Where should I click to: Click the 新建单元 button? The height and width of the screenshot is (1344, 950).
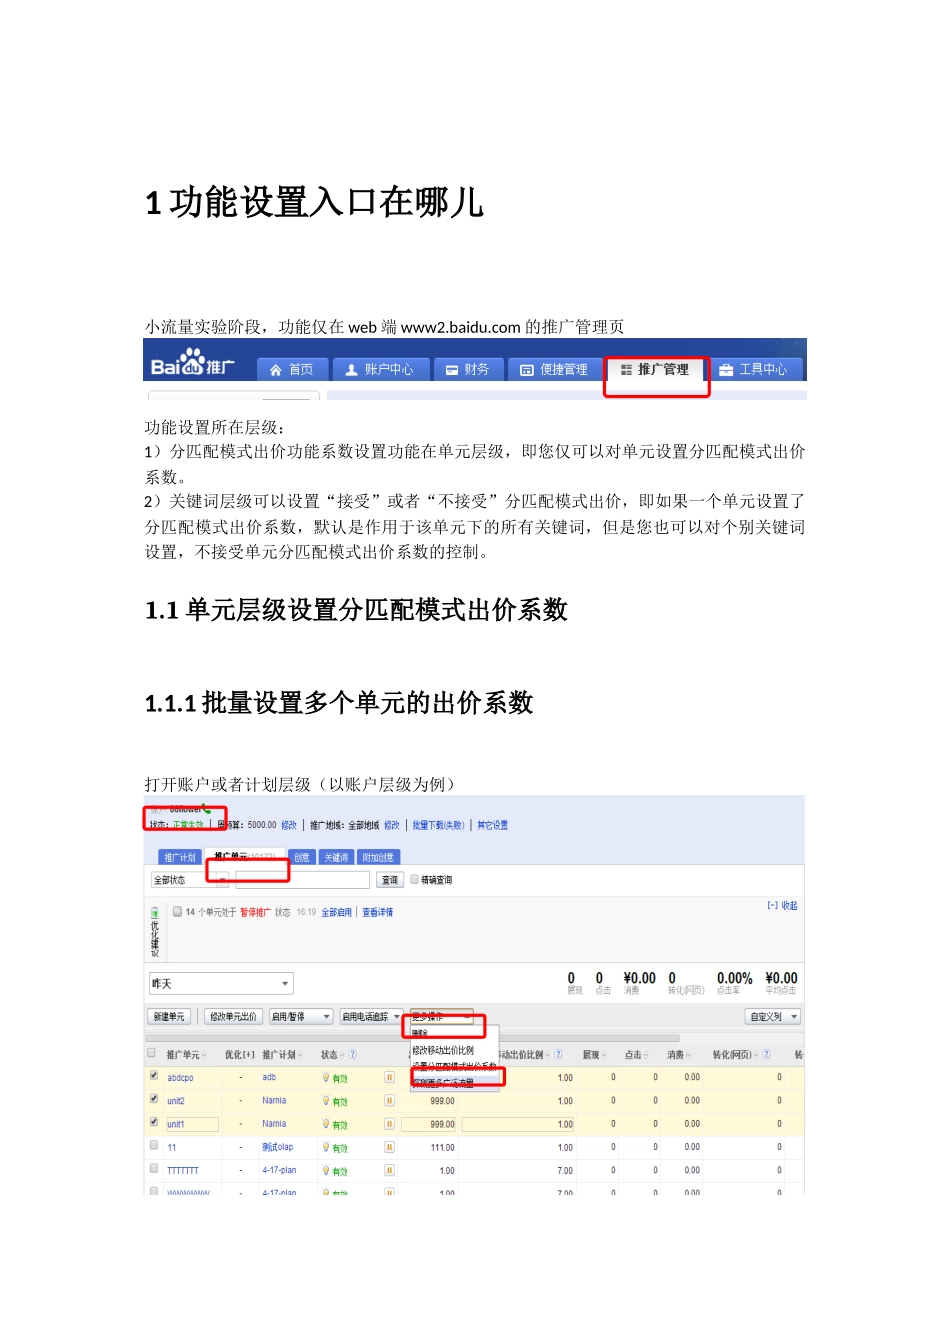(x=168, y=1017)
